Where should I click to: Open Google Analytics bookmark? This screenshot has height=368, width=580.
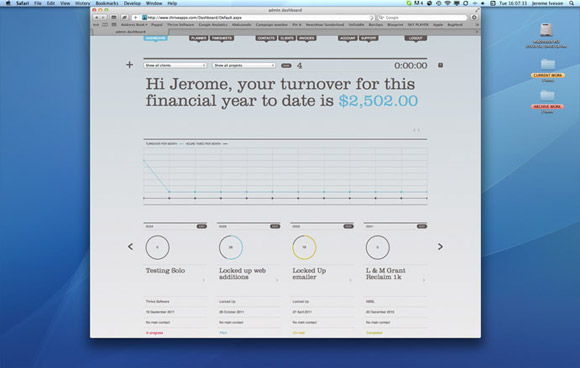[213, 25]
